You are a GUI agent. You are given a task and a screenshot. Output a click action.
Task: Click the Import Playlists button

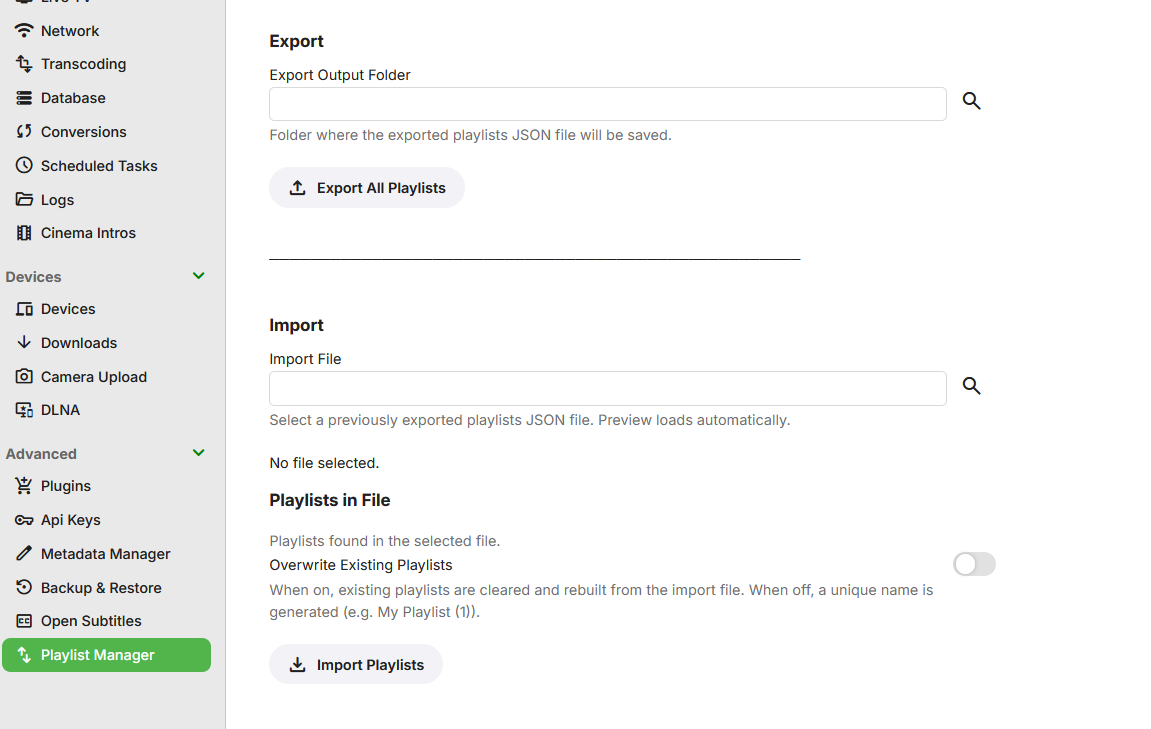click(x=356, y=665)
